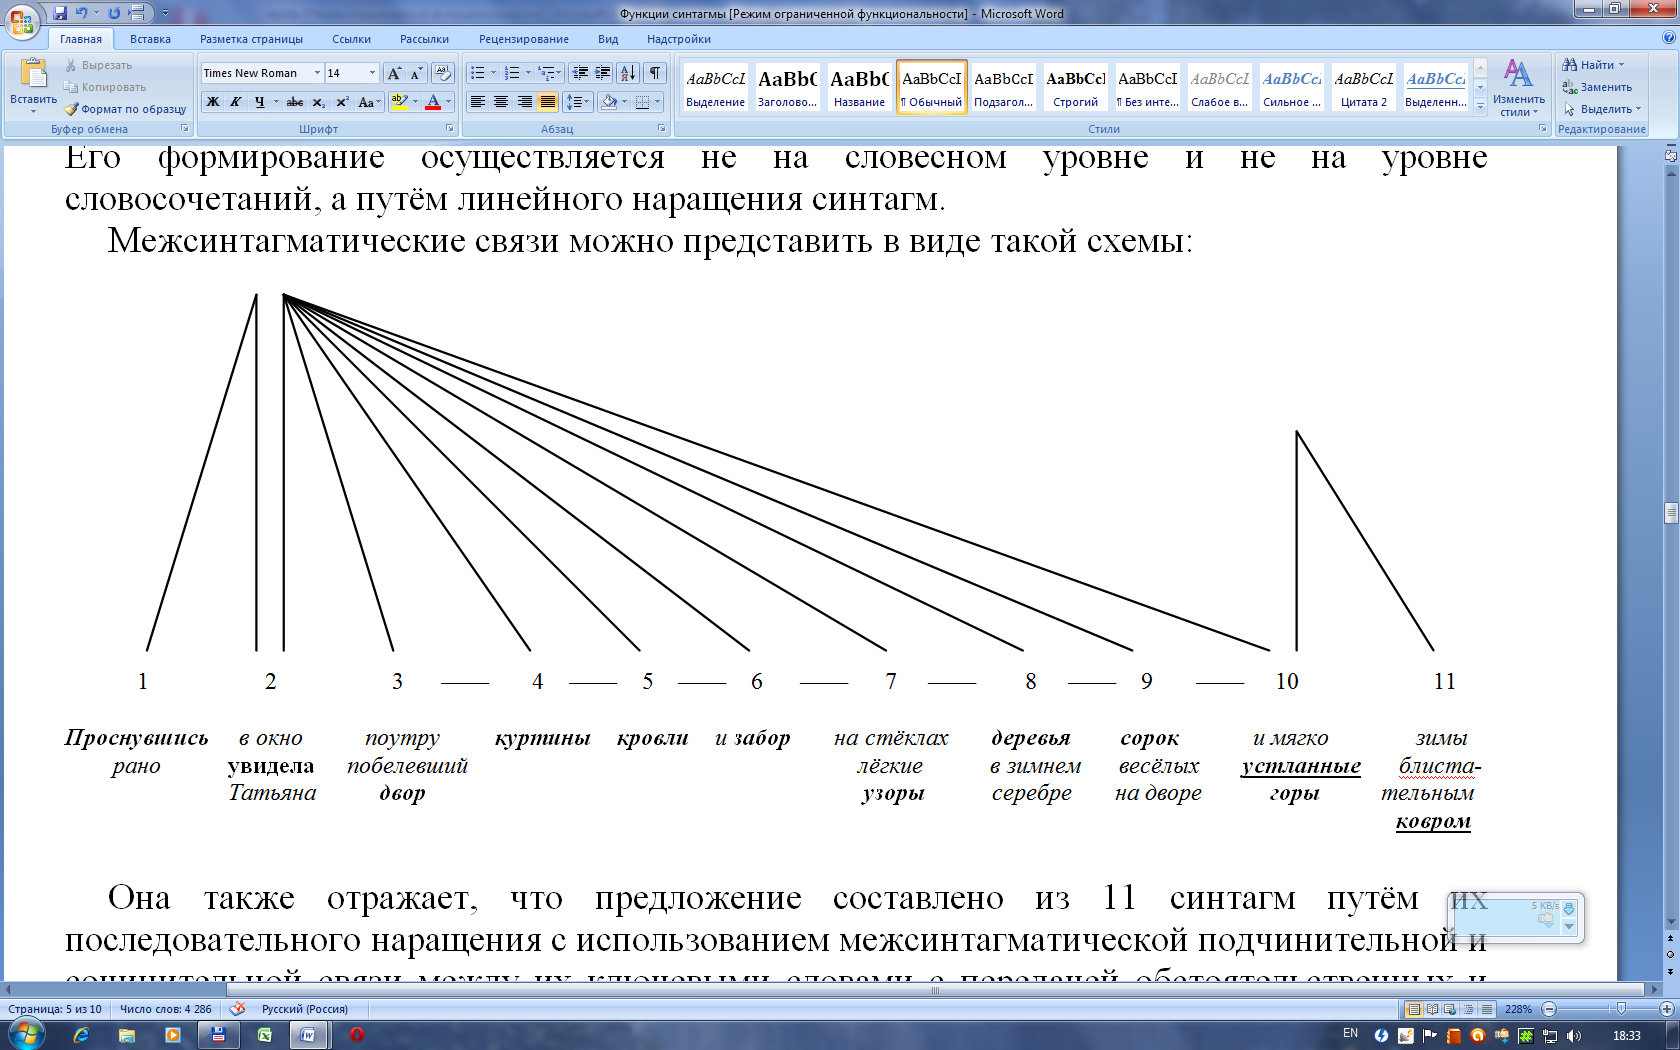
Task: Open borders dropdown
Action: tap(657, 102)
